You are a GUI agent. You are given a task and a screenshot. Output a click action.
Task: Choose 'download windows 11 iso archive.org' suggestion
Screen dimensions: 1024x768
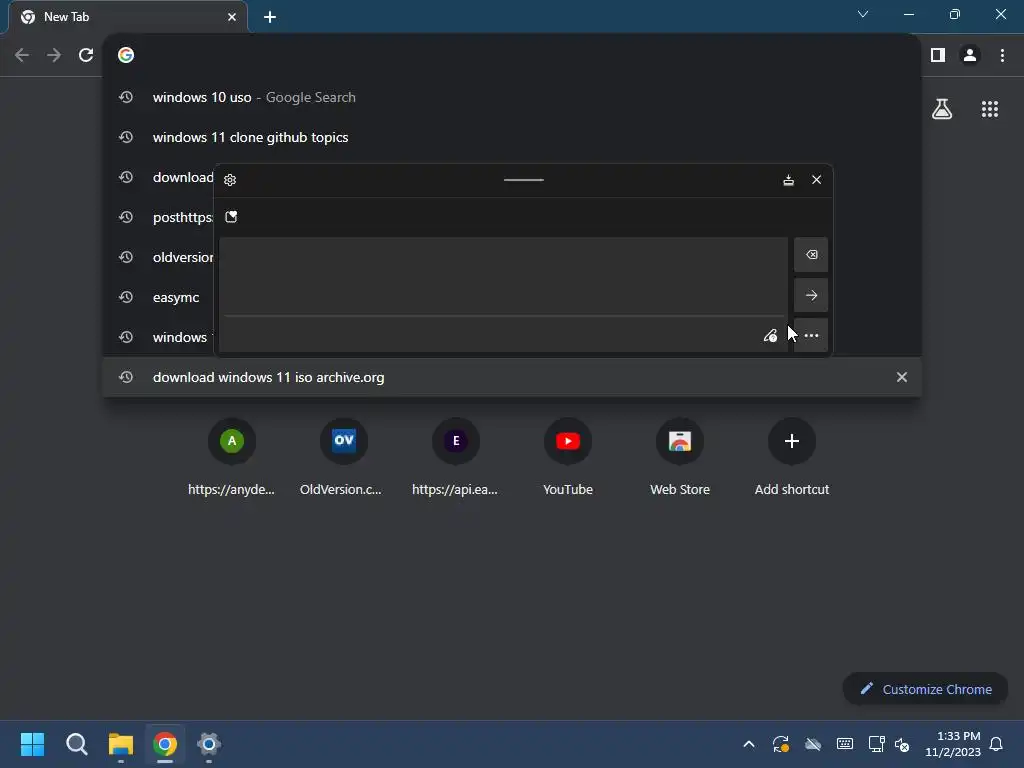(512, 377)
